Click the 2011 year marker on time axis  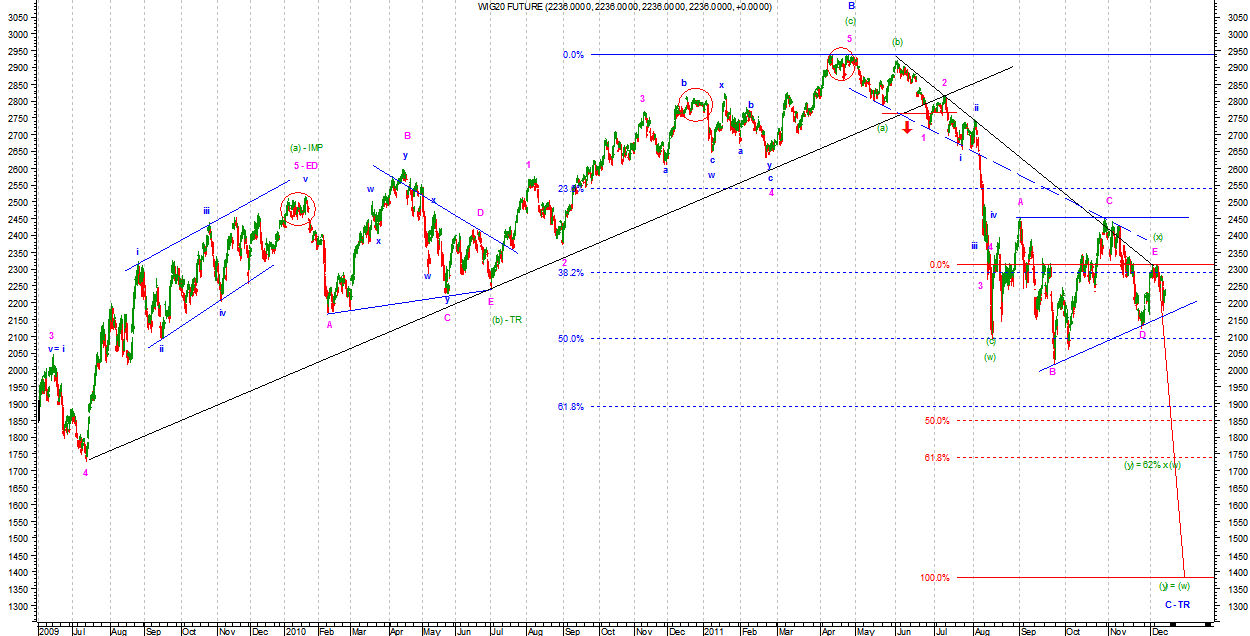tap(711, 631)
